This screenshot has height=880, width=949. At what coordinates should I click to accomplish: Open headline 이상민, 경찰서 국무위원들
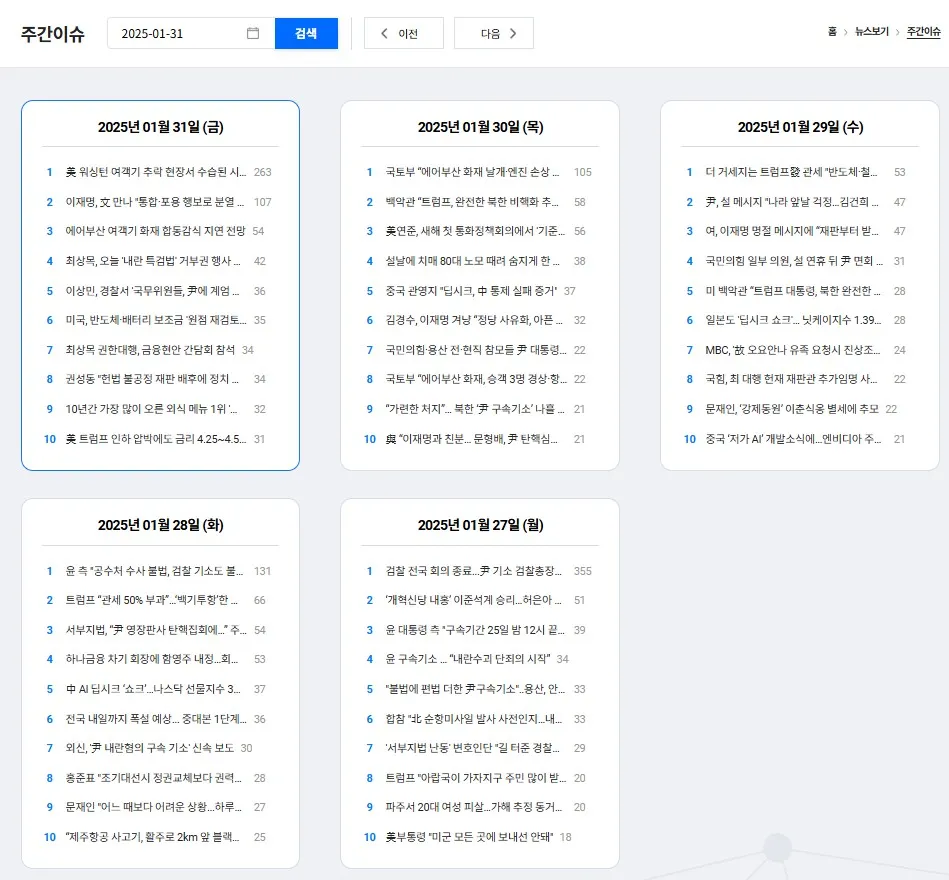(152, 291)
